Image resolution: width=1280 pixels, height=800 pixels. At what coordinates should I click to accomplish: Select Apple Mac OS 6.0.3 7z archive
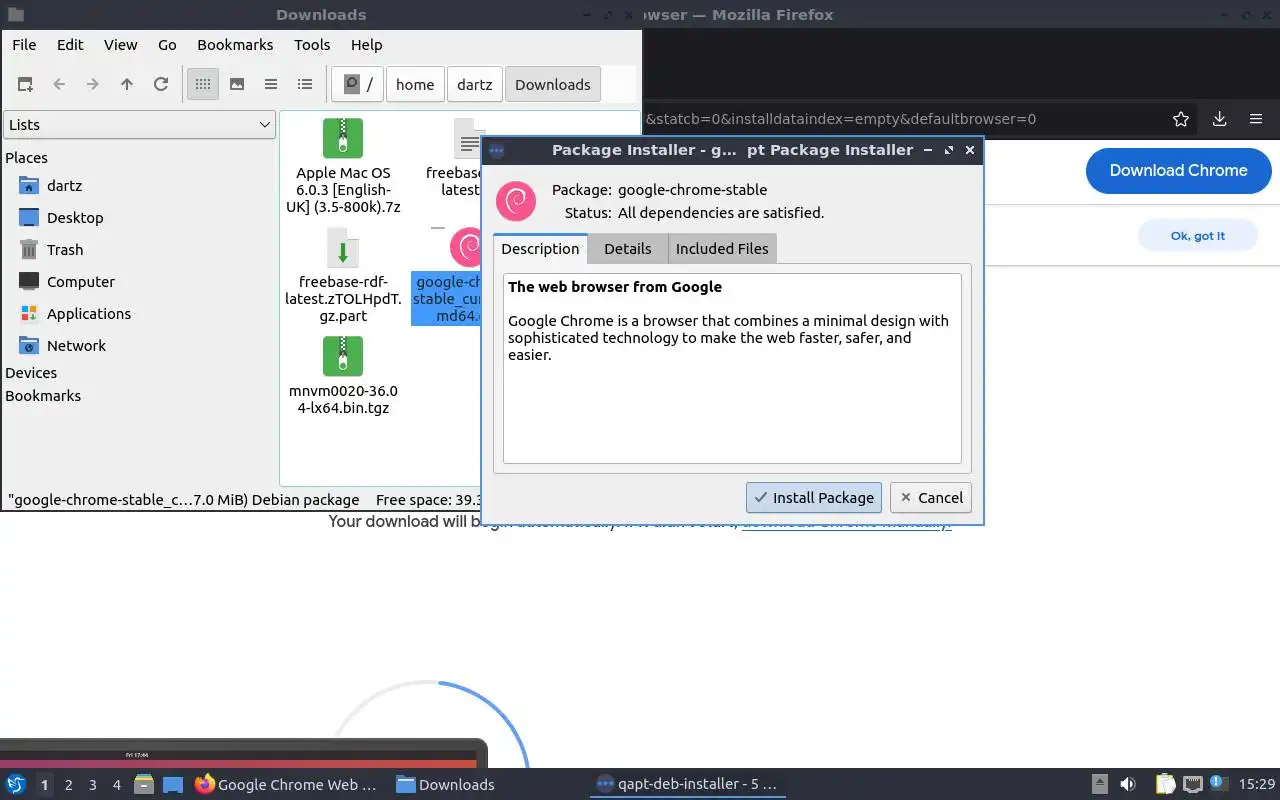coord(343,166)
